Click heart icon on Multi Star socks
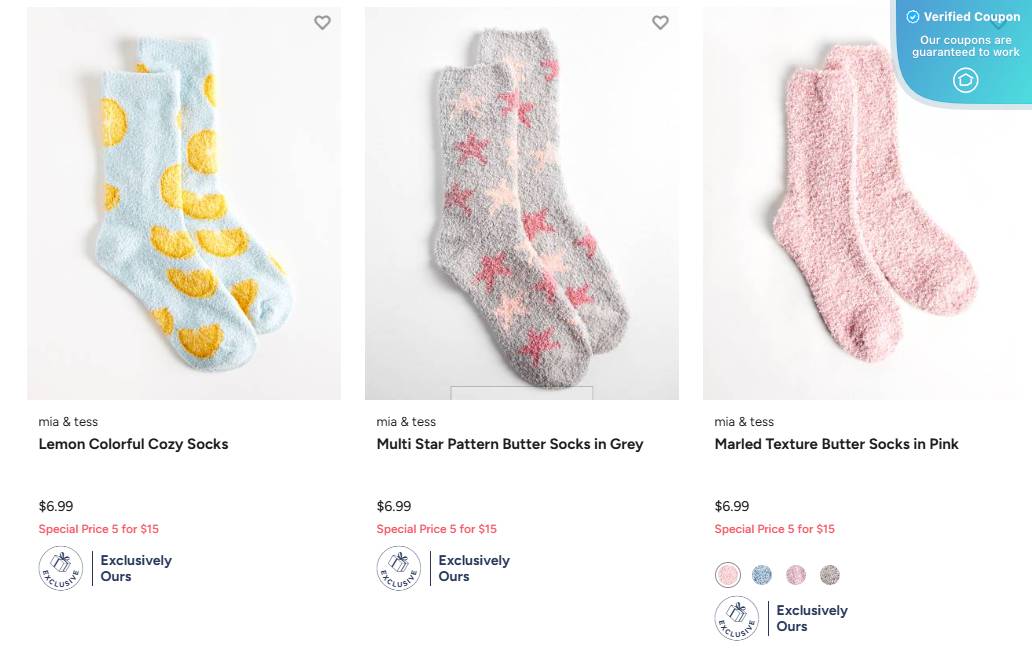The image size is (1032, 648). pos(660,23)
